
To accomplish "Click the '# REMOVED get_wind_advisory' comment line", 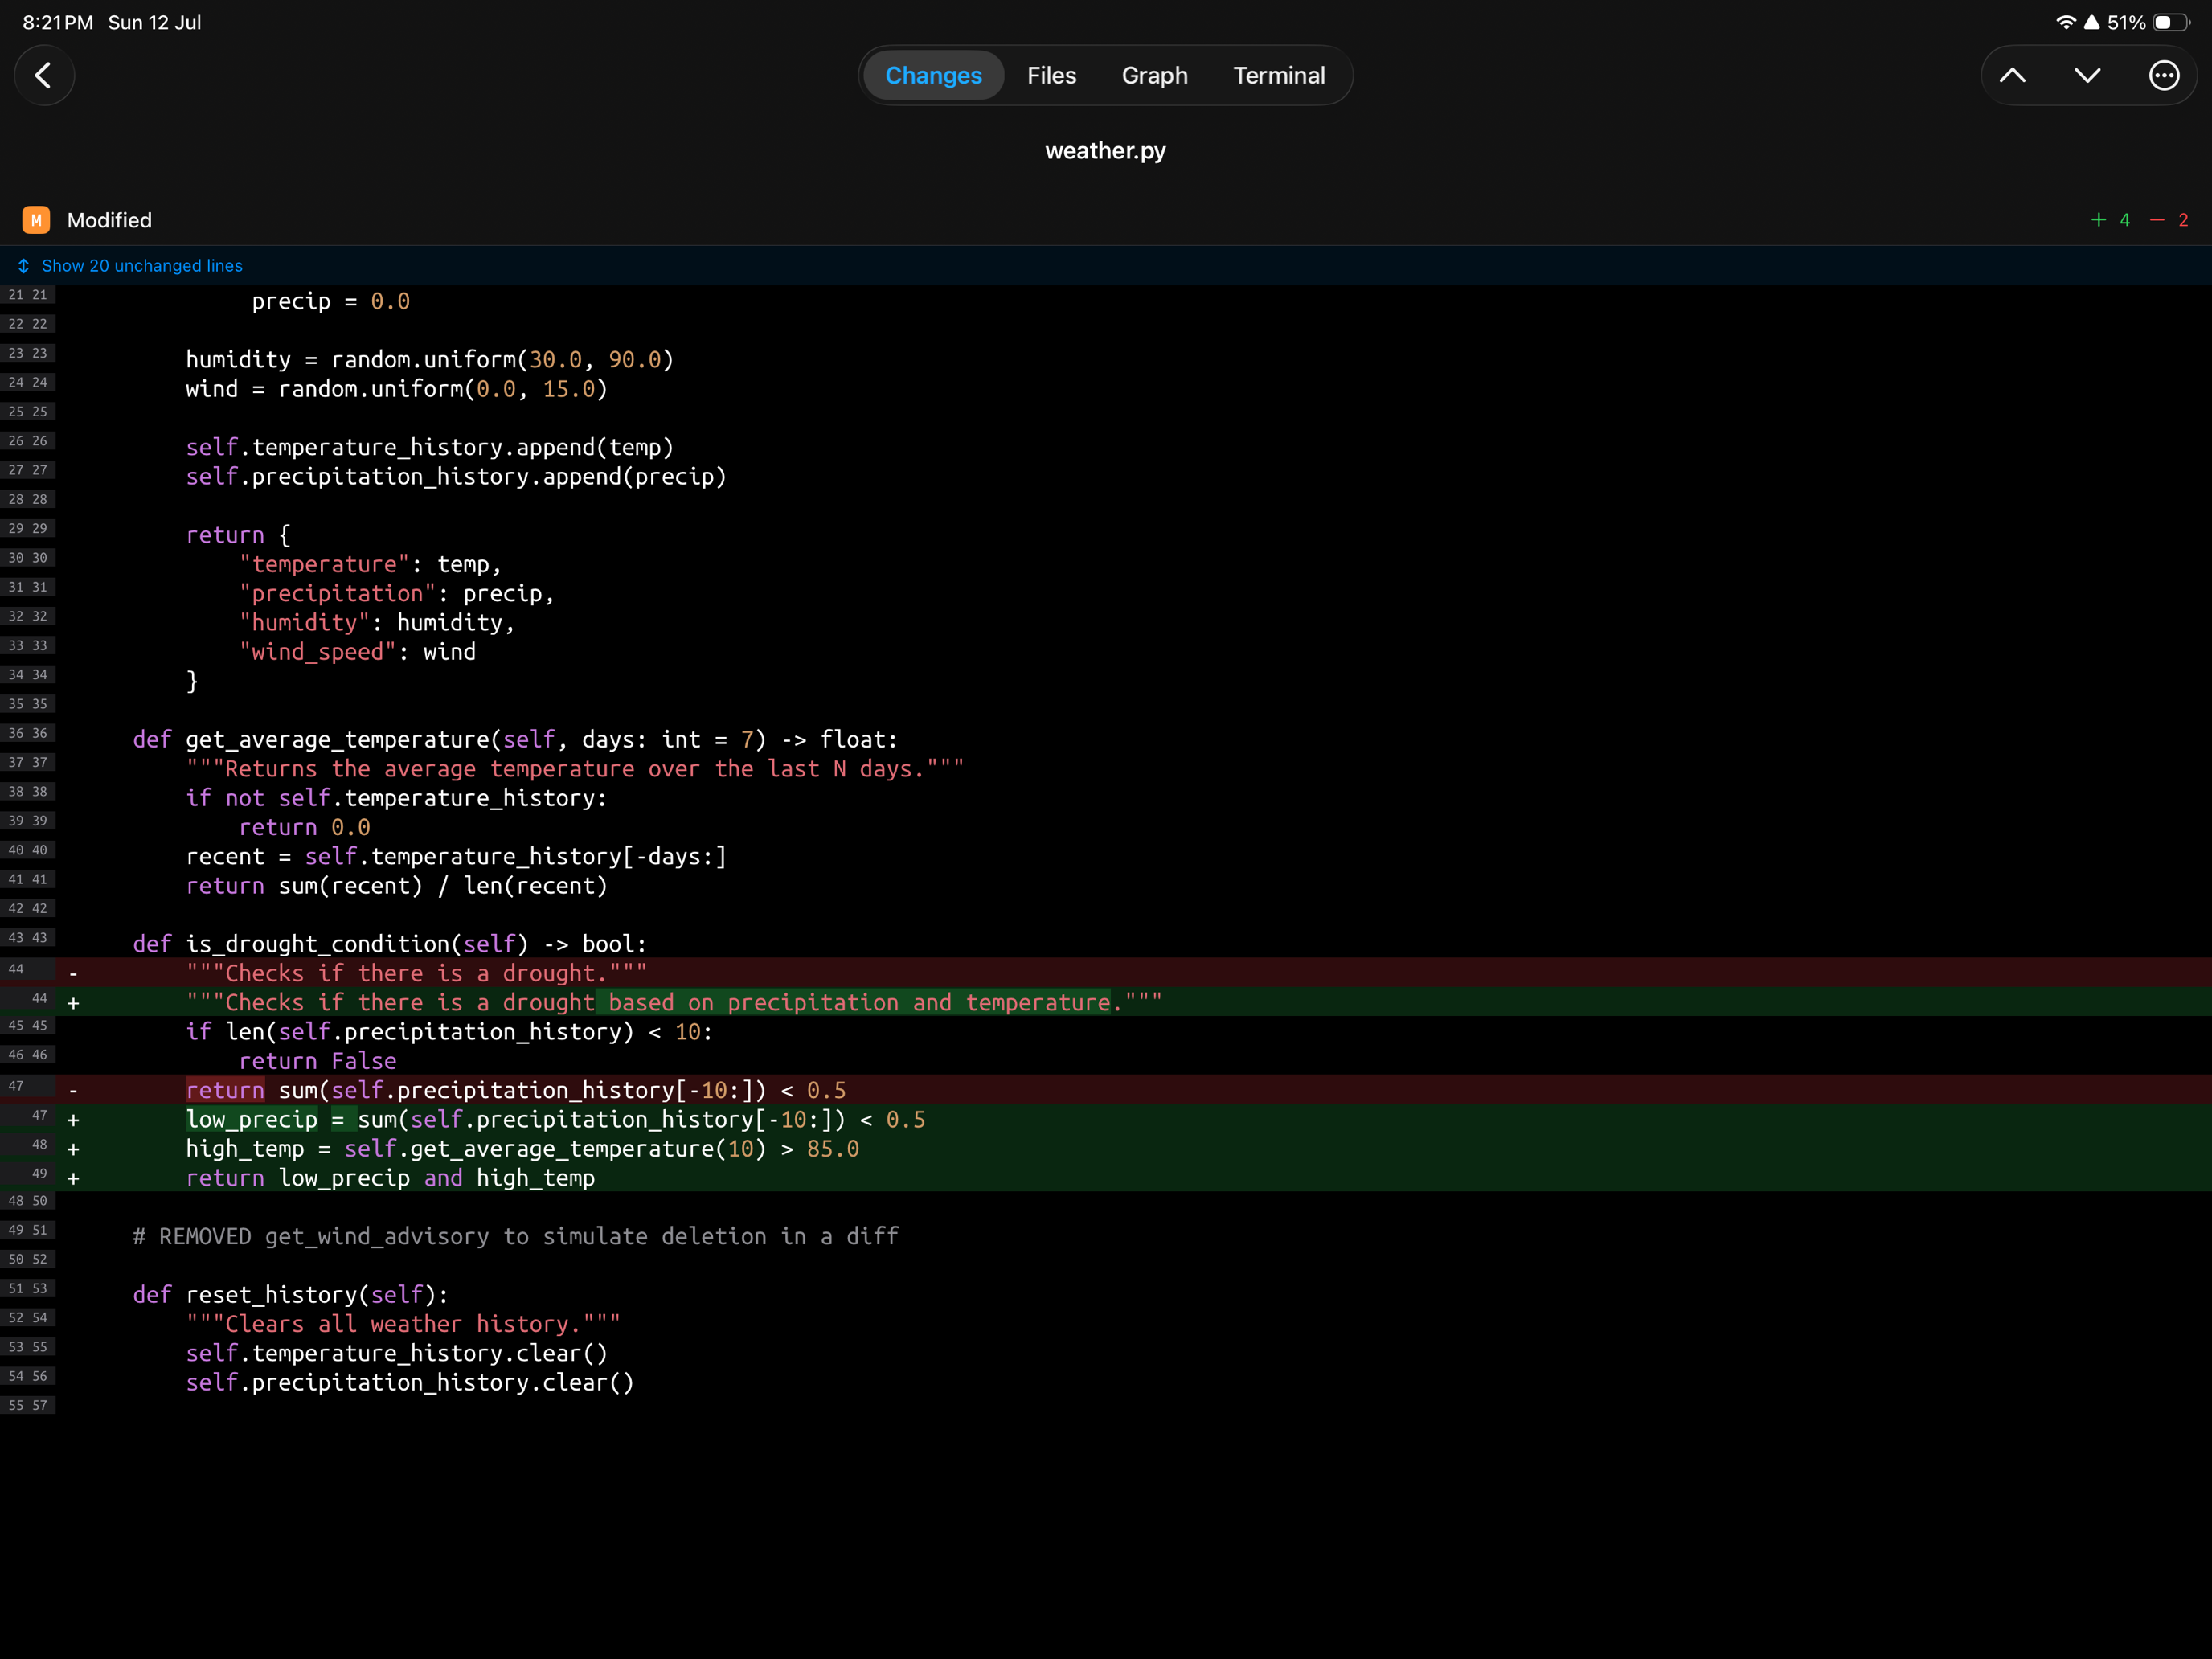I will pyautogui.click(x=515, y=1236).
